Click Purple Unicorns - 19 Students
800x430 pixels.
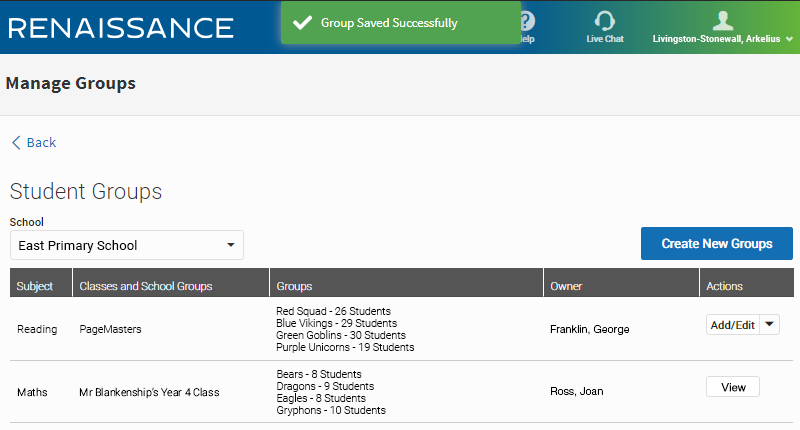345,347
